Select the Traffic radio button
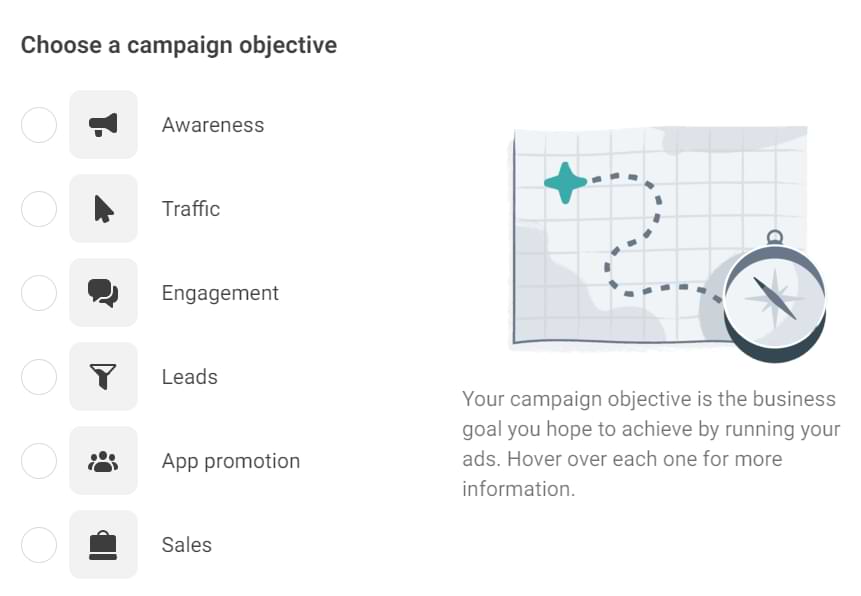Screen dimensions: 861x596 coord(39,209)
